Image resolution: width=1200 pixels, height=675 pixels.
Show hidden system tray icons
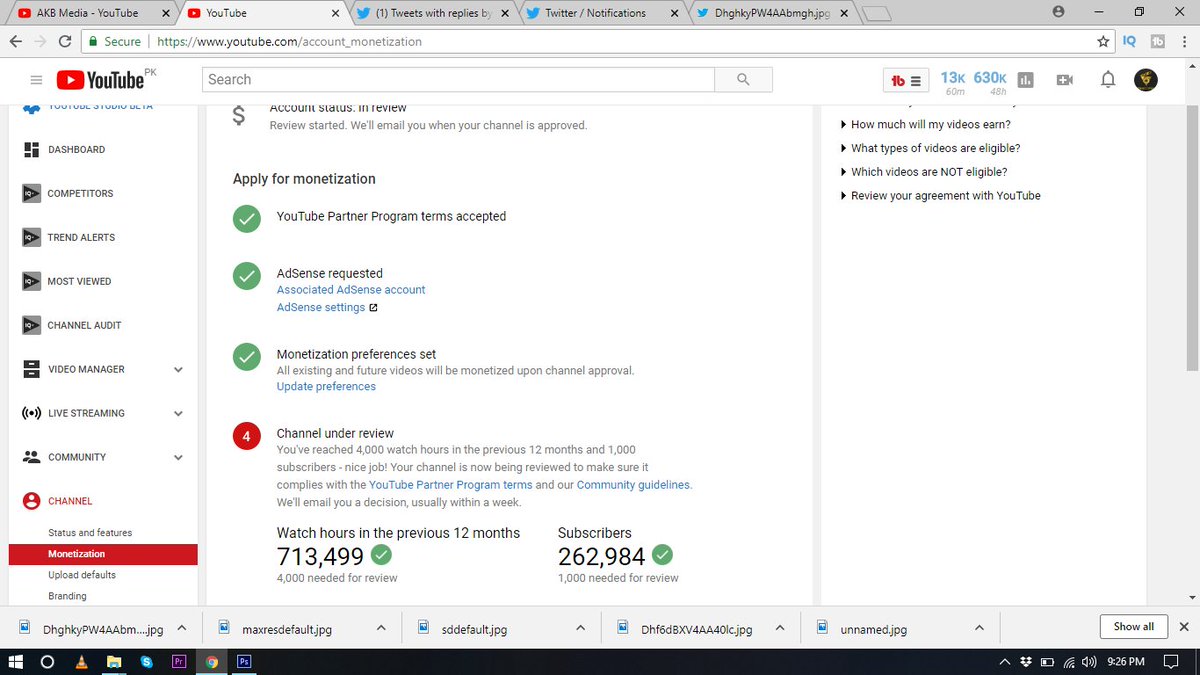coord(1007,661)
